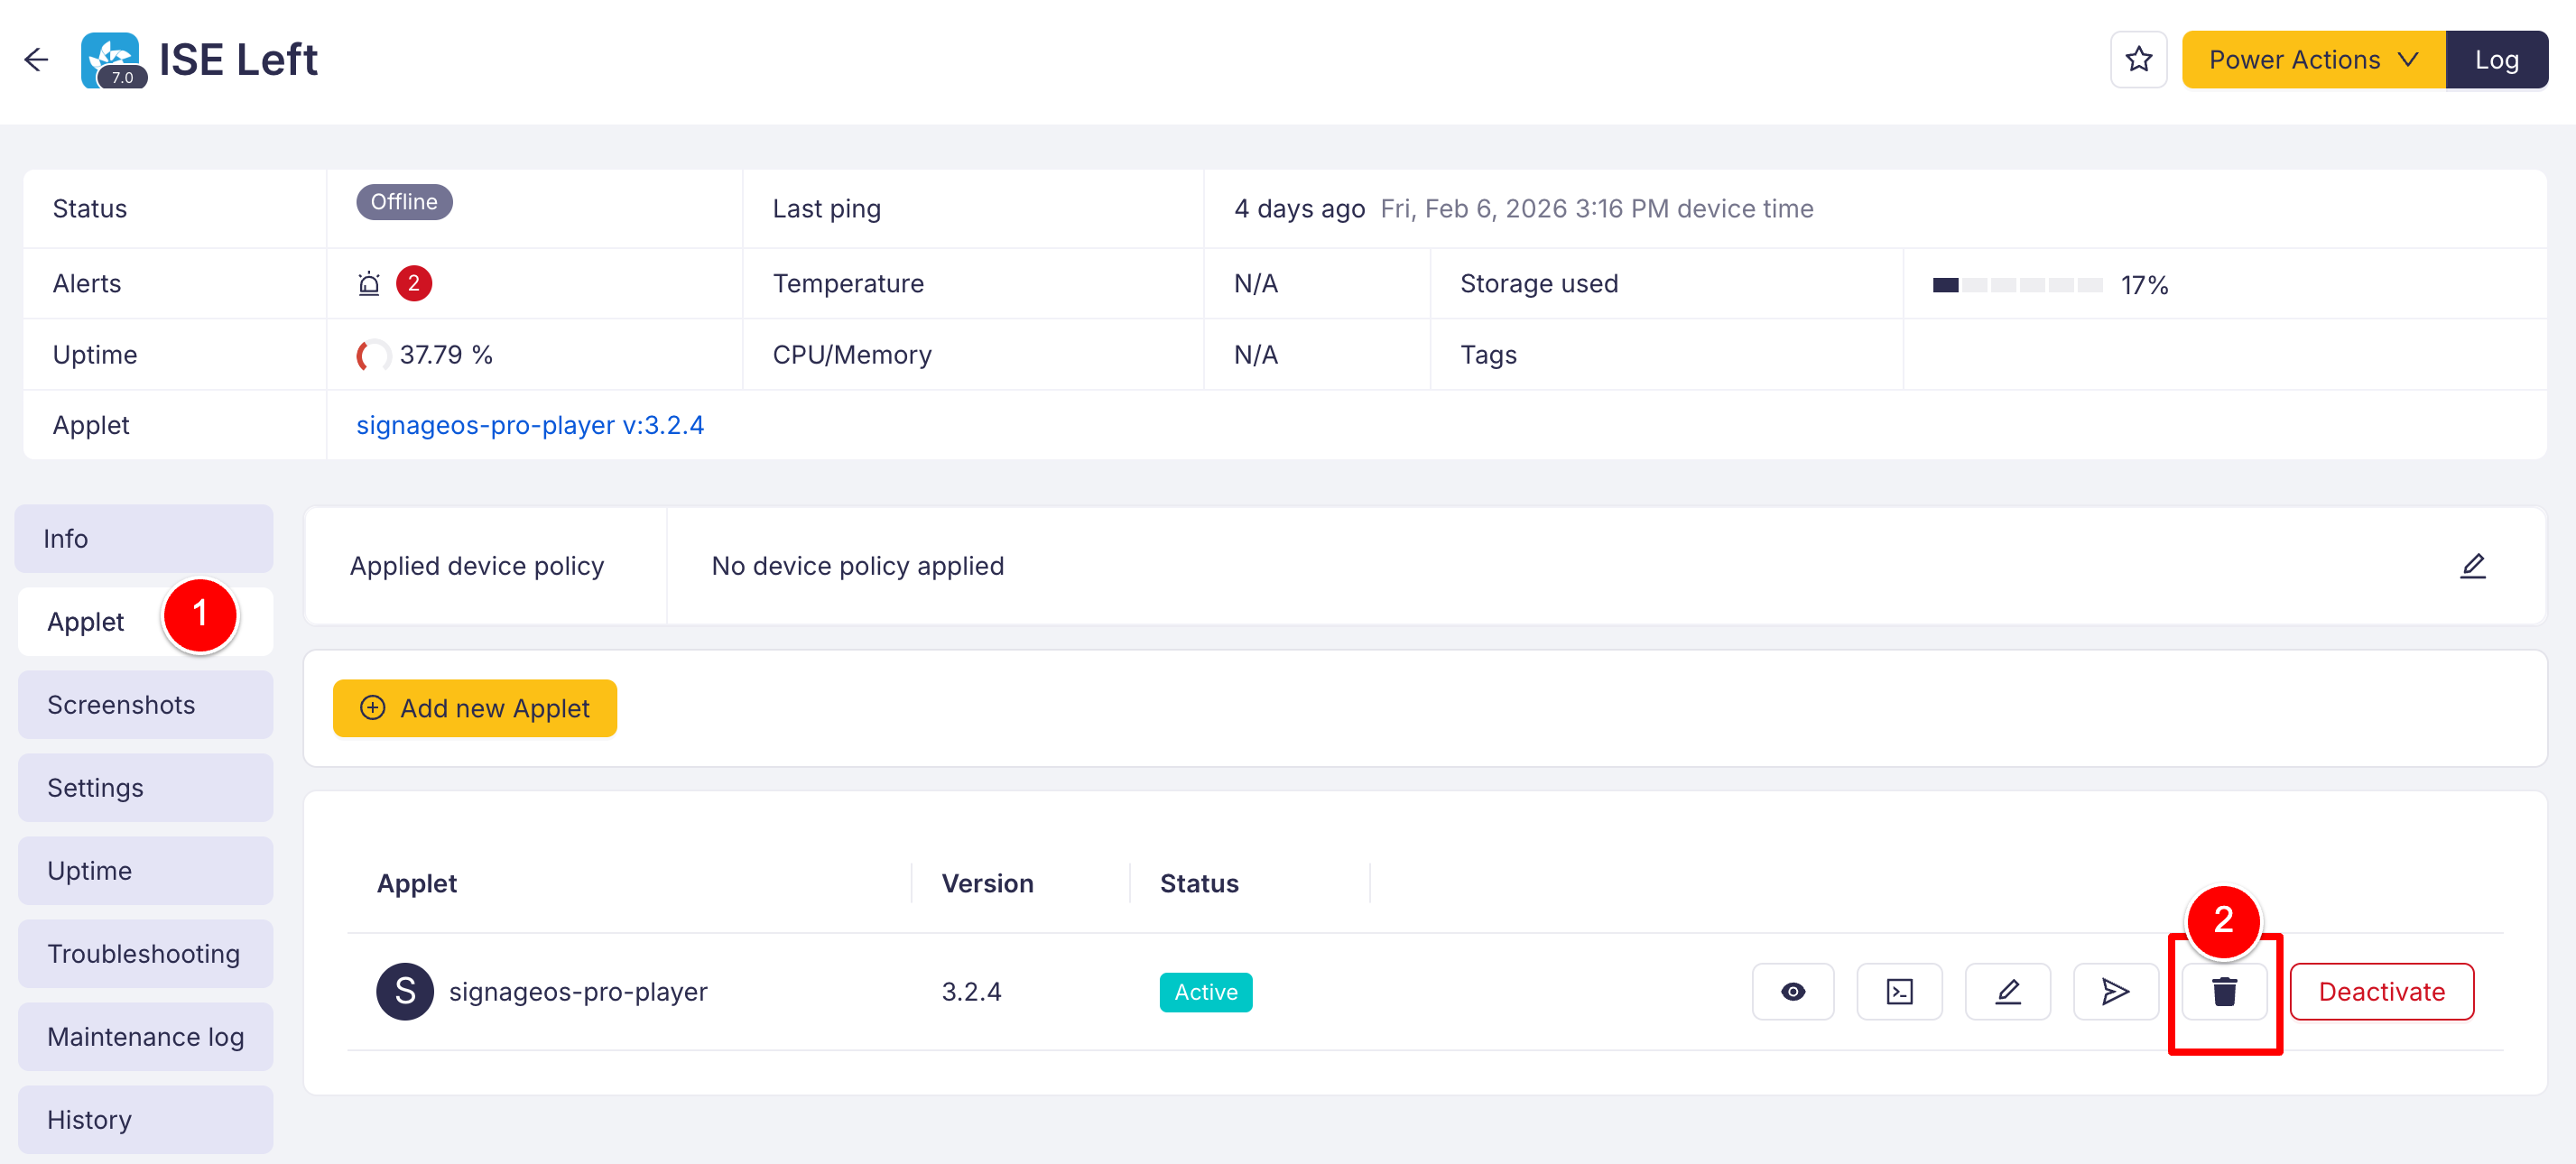Viewport: 2576px width, 1164px height.
Task: Open the applet terminal console icon
Action: [1899, 991]
